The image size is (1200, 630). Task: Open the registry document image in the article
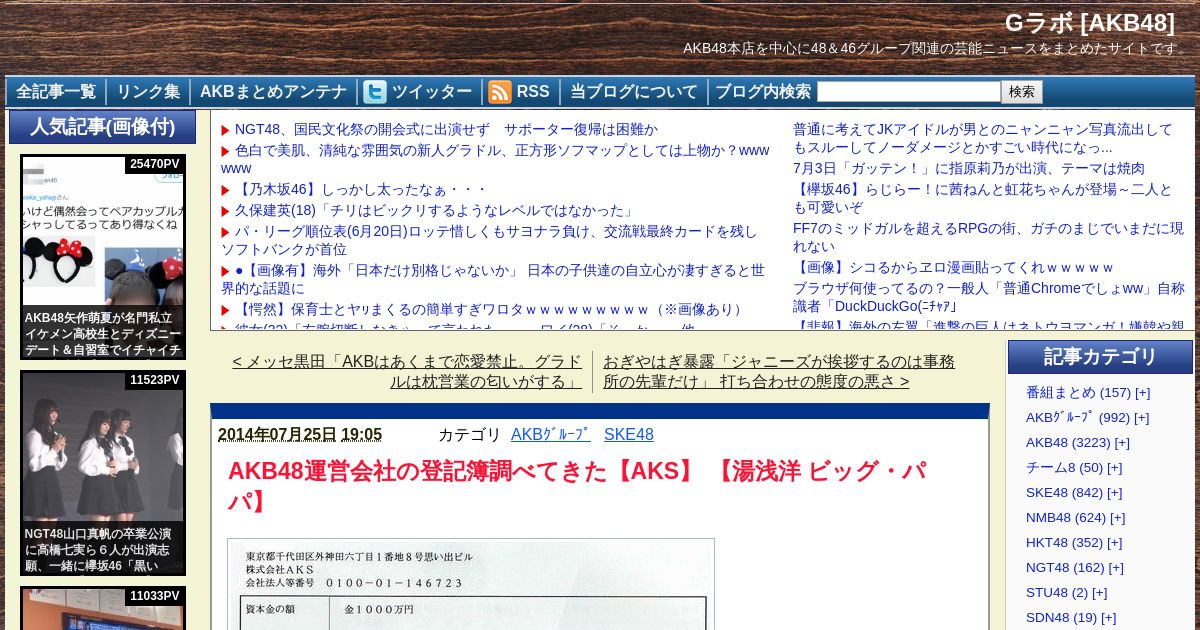pos(471,584)
